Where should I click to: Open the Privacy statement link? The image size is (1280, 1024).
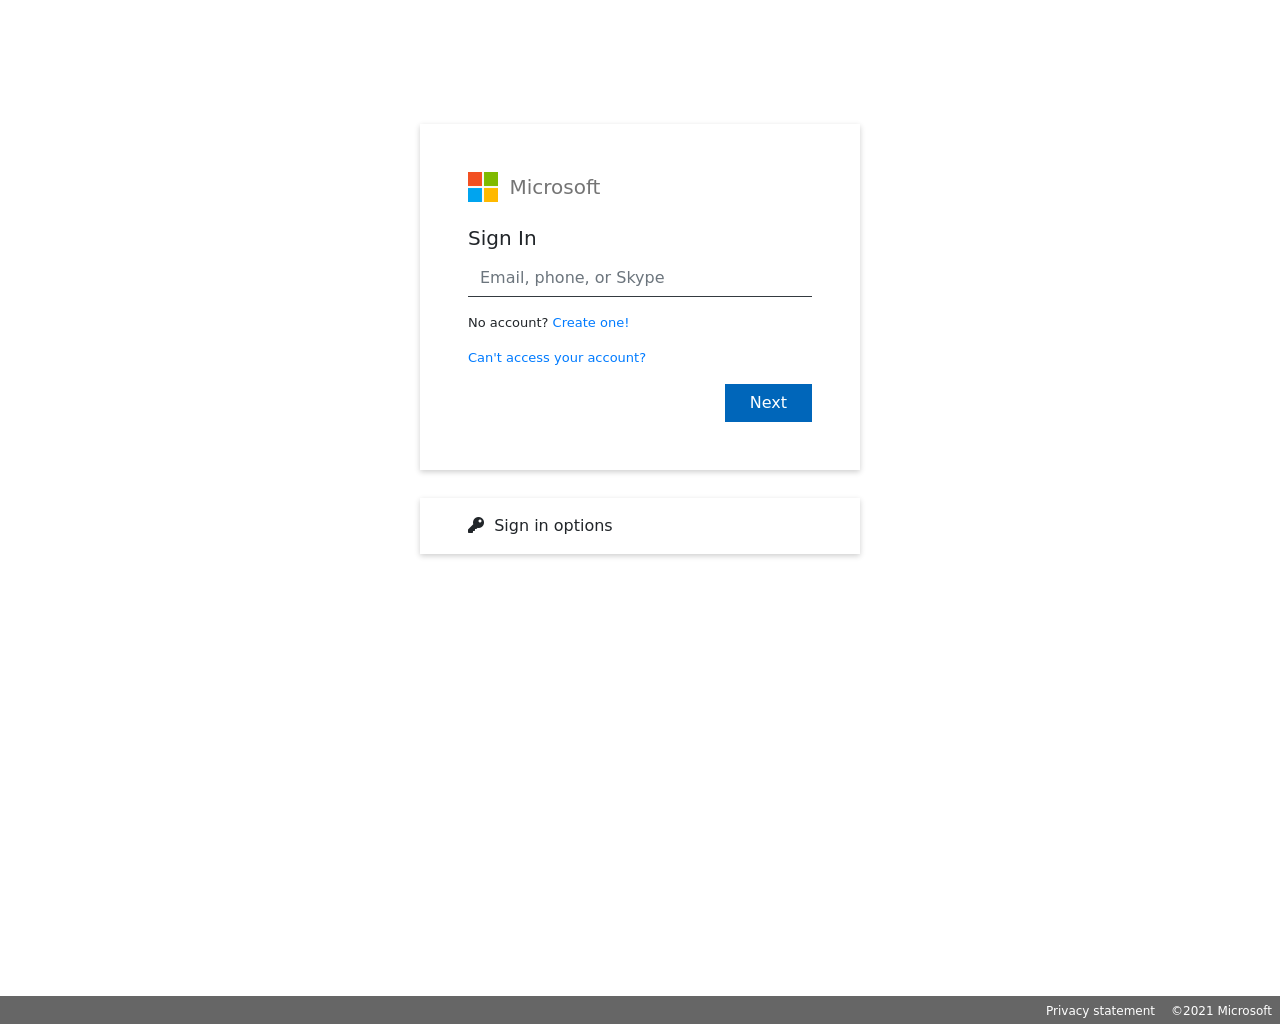click(x=1100, y=1011)
